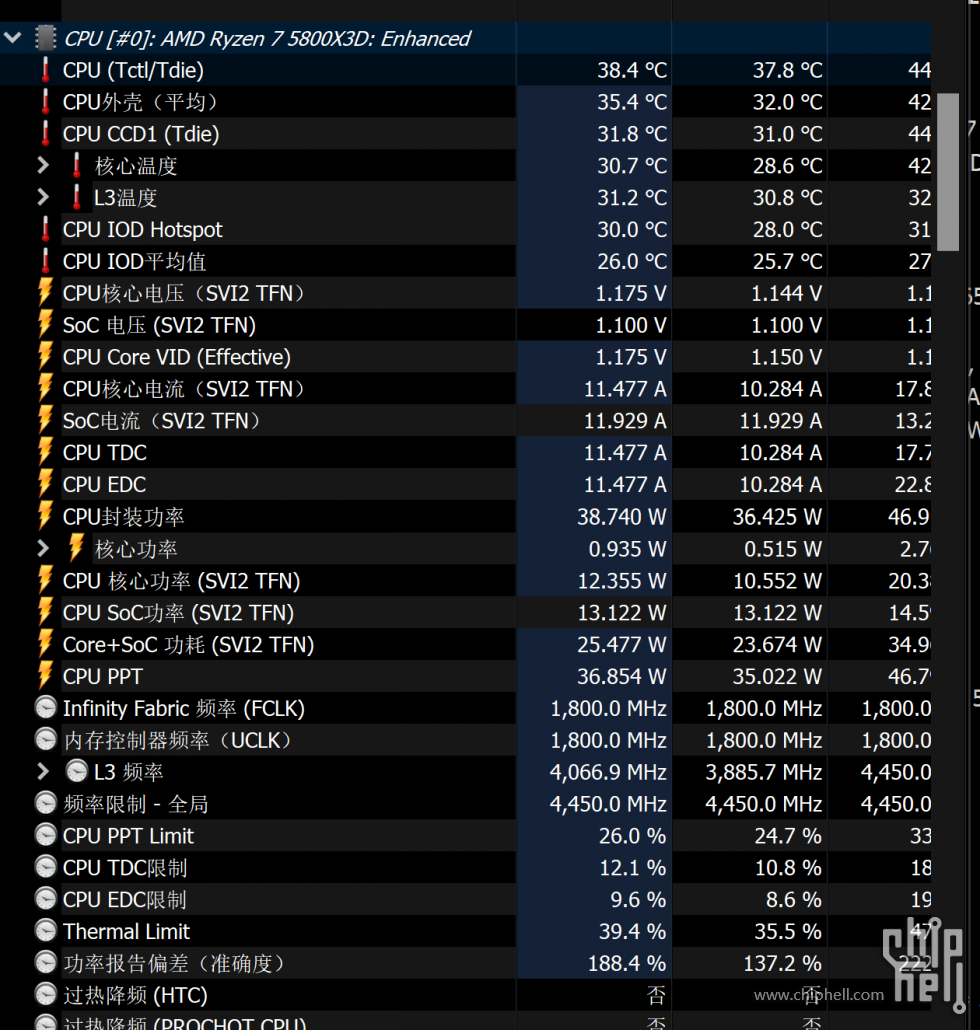Click lightning icon beside SoC 电压

pos(45,325)
